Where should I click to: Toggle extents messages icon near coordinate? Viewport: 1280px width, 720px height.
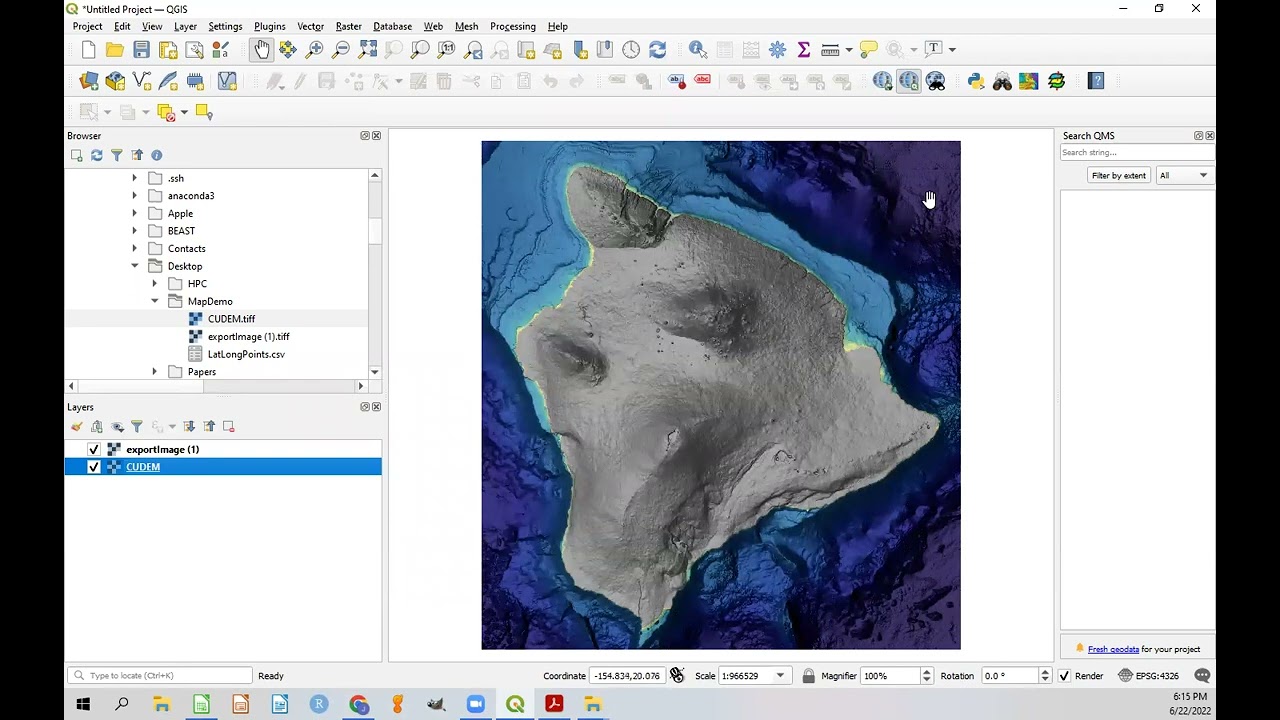click(x=677, y=675)
